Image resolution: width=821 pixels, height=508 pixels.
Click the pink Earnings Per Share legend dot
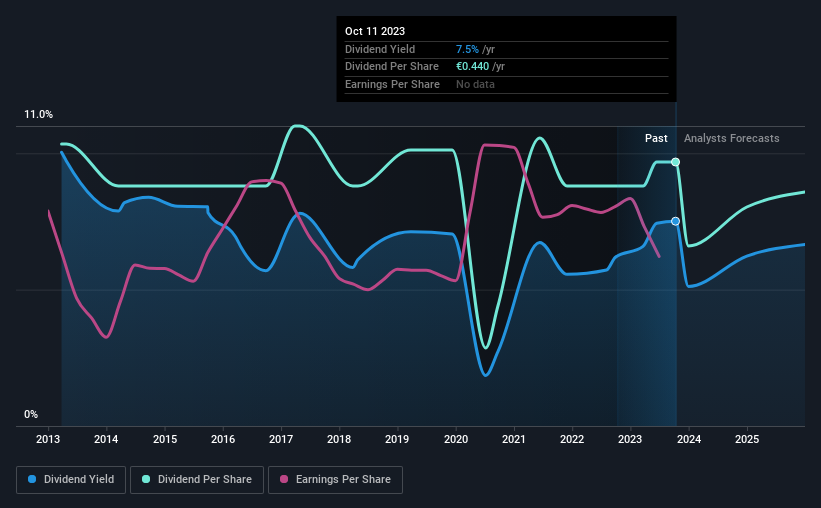point(284,479)
